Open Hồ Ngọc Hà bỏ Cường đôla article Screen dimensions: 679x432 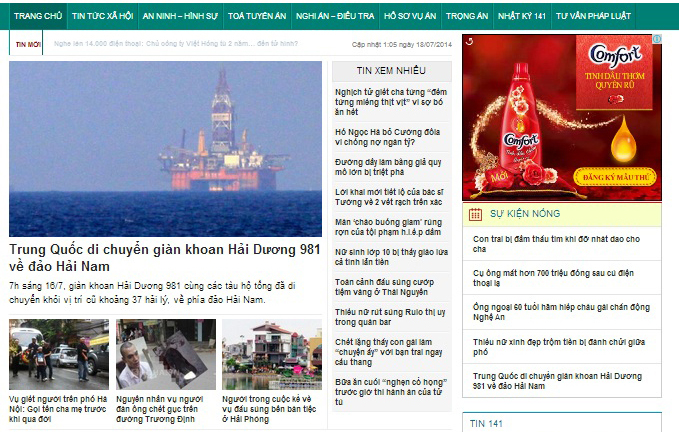(388, 137)
